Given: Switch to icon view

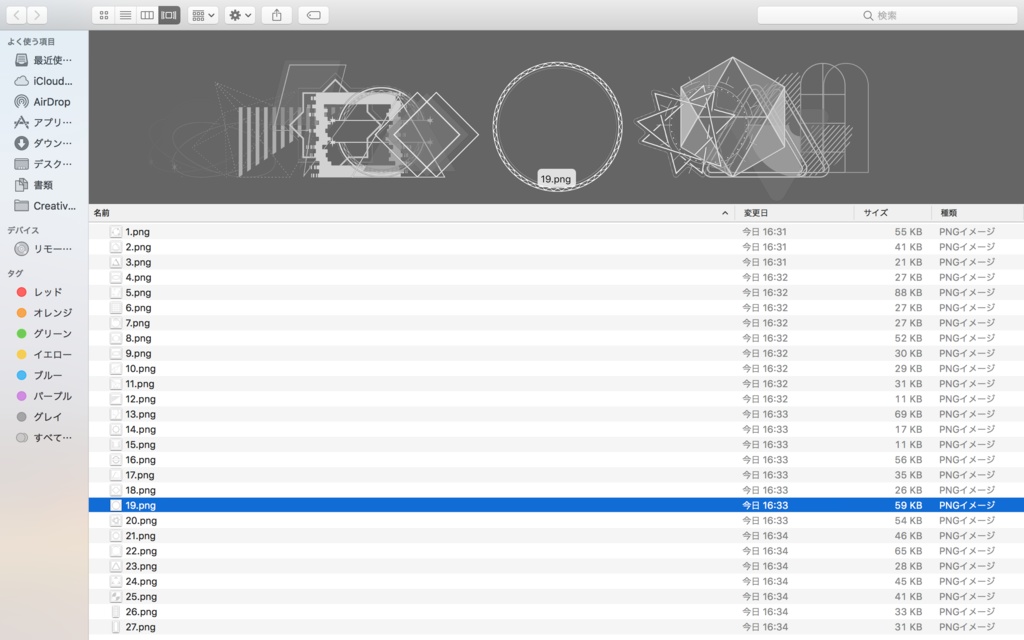Looking at the screenshot, I should (104, 15).
